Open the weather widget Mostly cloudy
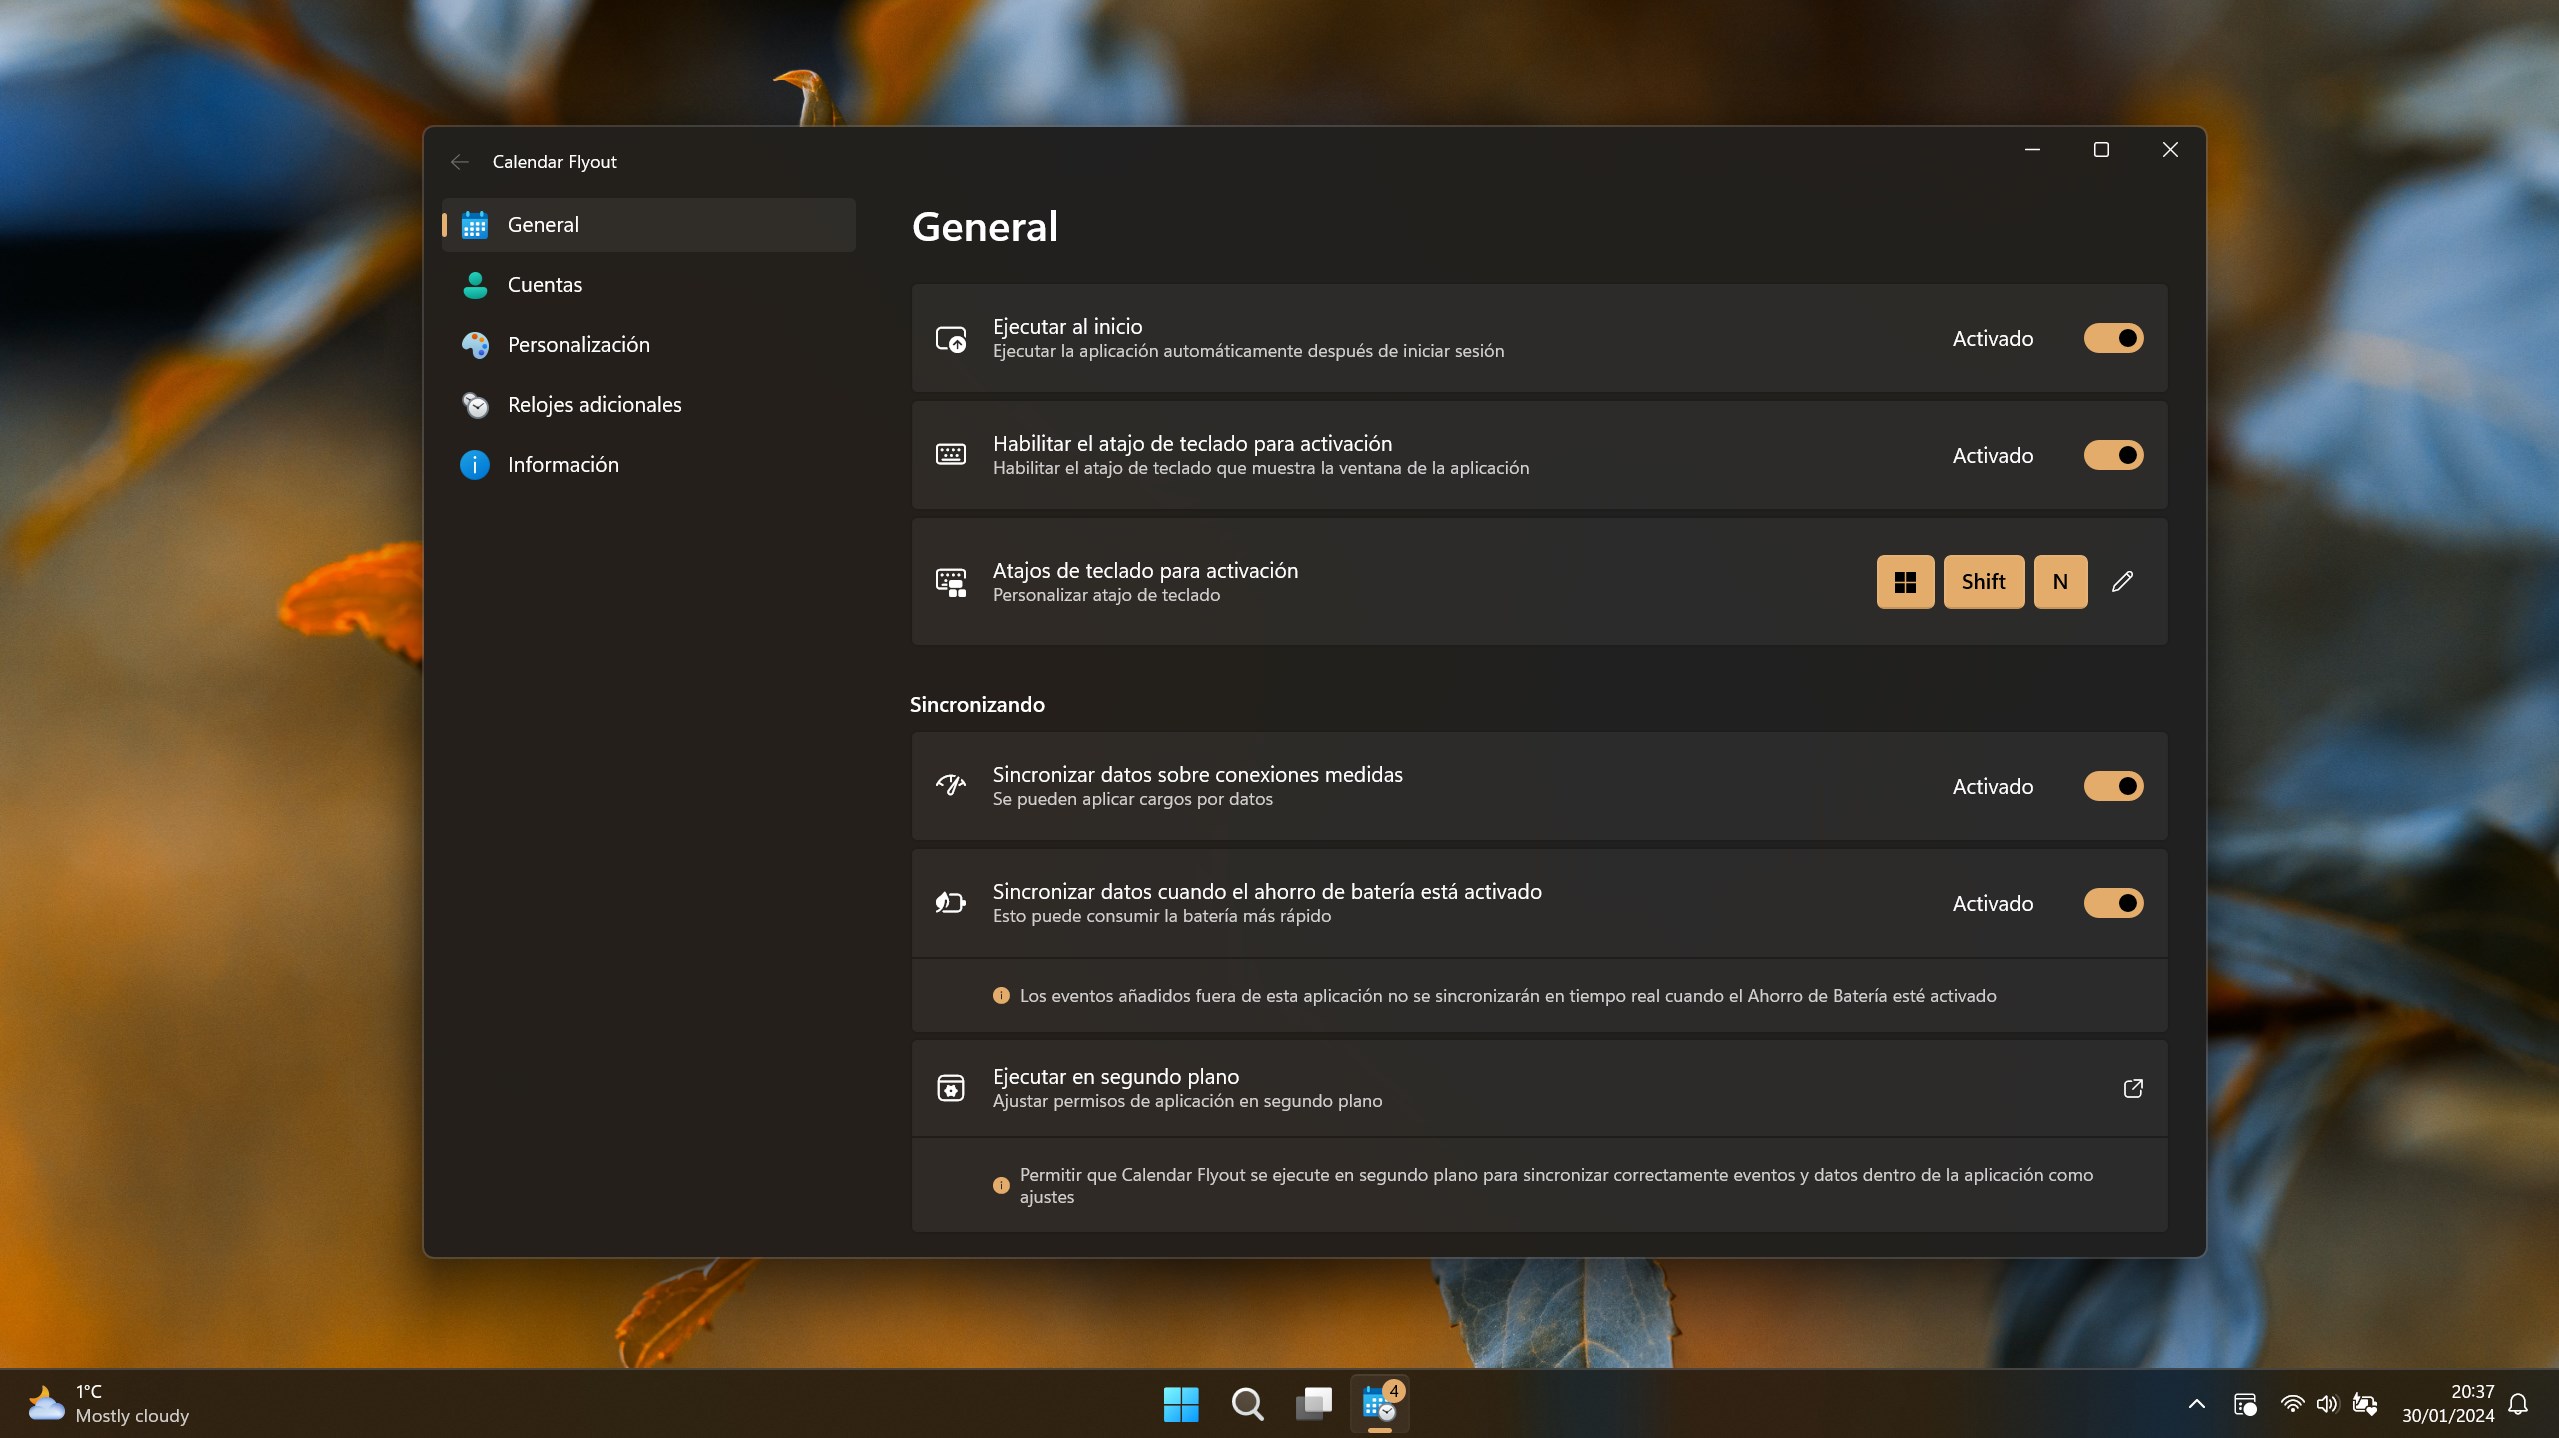The height and width of the screenshot is (1438, 2559). (108, 1404)
